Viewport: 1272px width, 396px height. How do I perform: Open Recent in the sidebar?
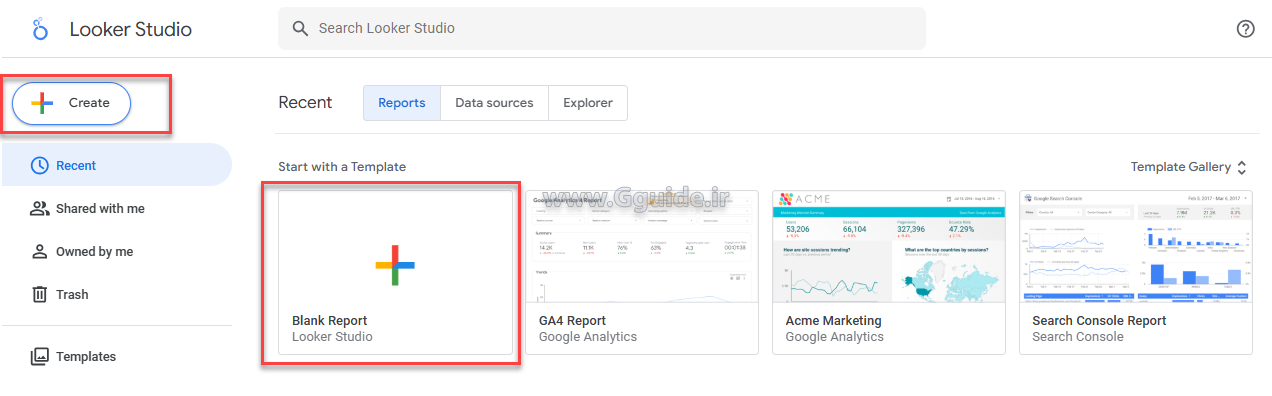tap(116, 165)
